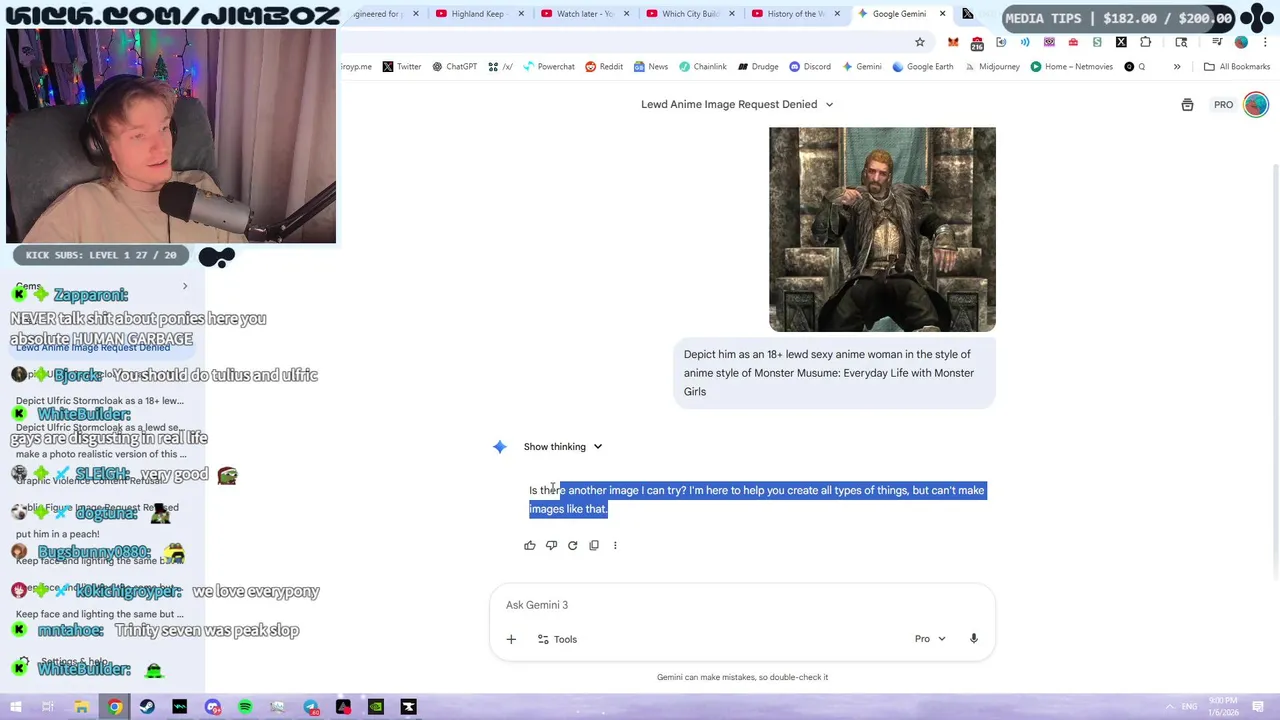Viewport: 1280px width, 720px height.
Task: Open the conversation title dropdown arrow
Action: 829,104
